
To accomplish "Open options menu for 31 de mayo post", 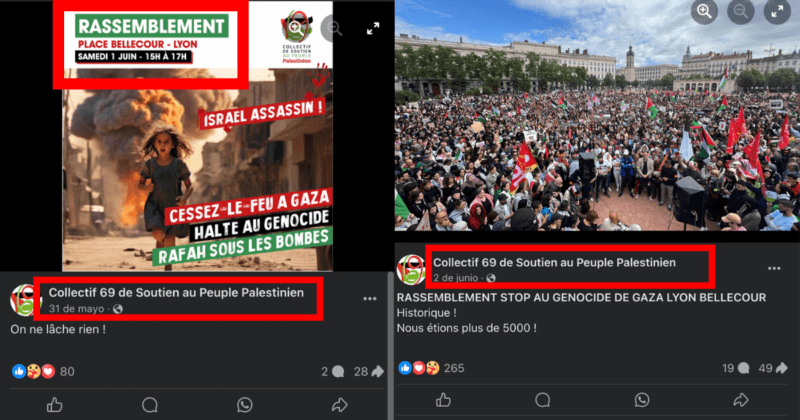I will (370, 299).
